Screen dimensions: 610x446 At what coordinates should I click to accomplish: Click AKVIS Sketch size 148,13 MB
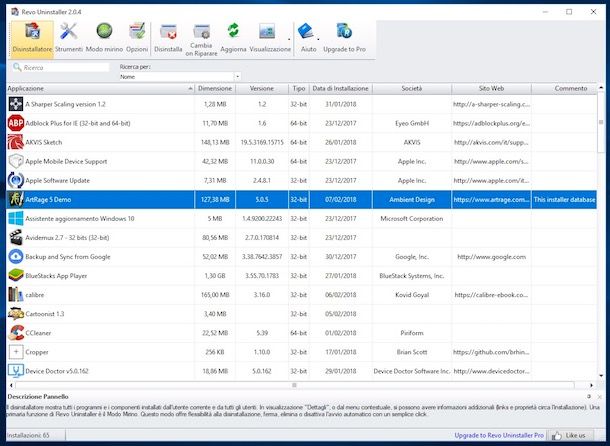[215, 142]
